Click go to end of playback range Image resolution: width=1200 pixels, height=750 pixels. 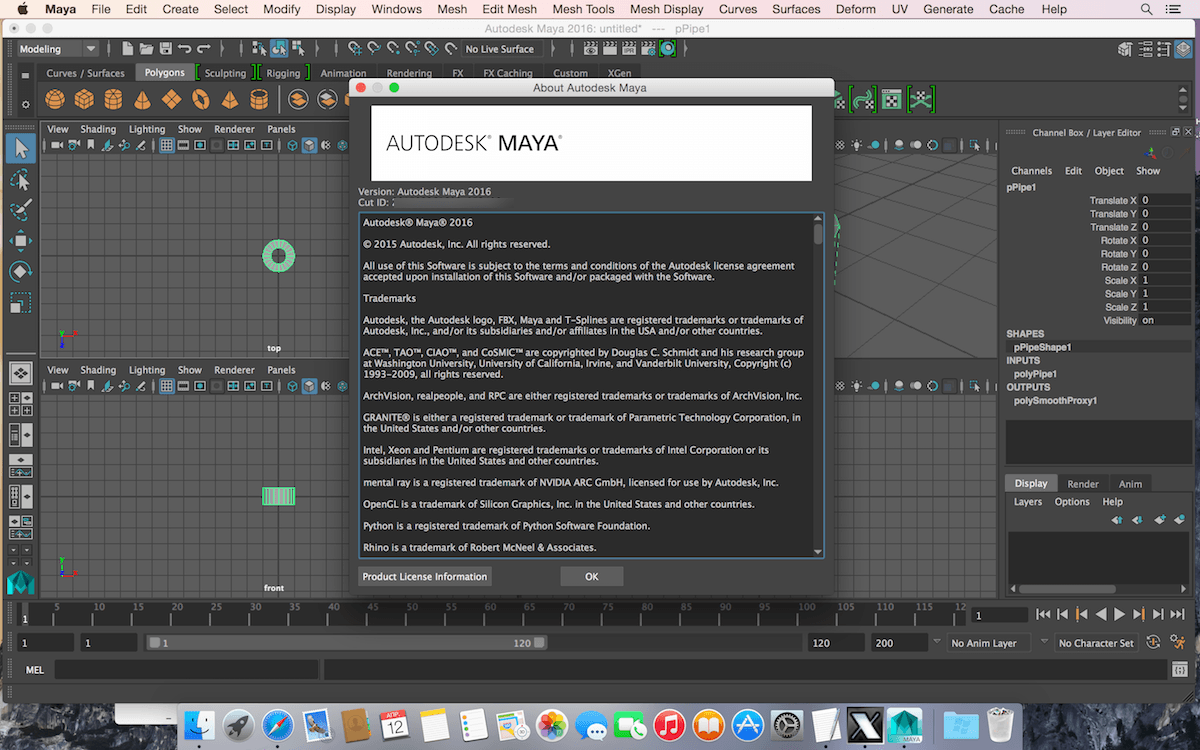click(1177, 614)
